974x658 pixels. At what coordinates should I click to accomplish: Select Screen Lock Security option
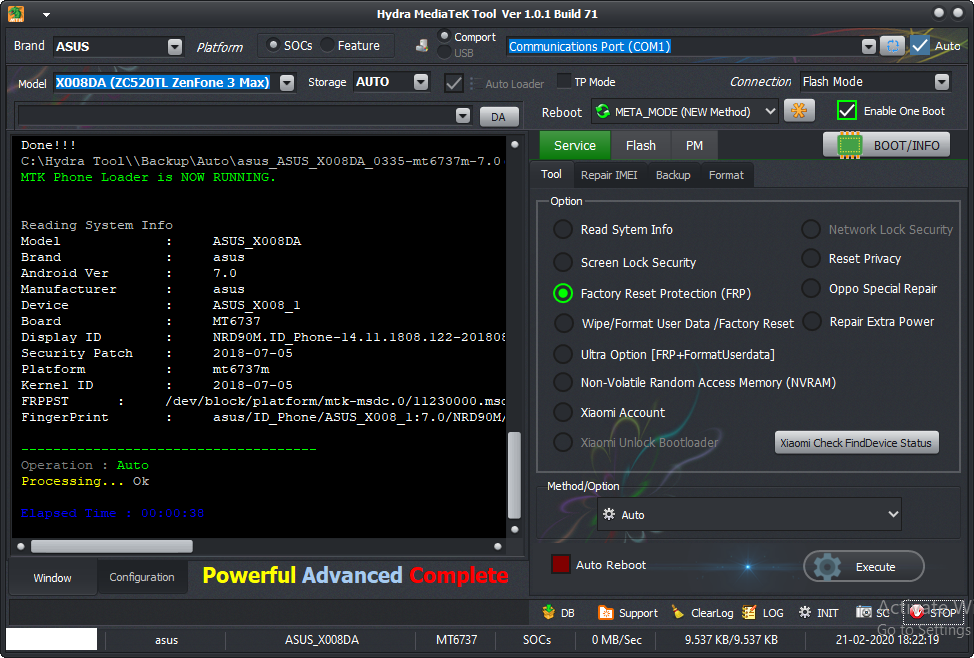click(563, 262)
